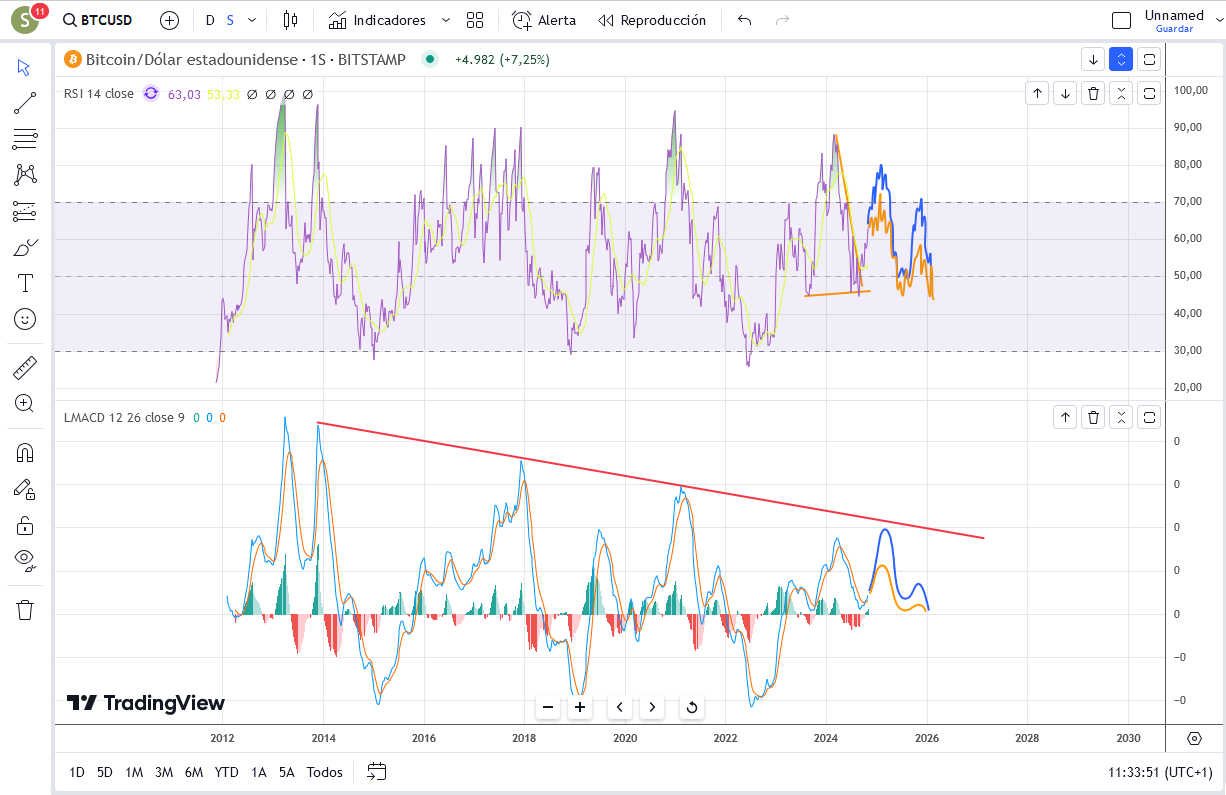Toggle stay in drawing mode pencil lock

25,488
